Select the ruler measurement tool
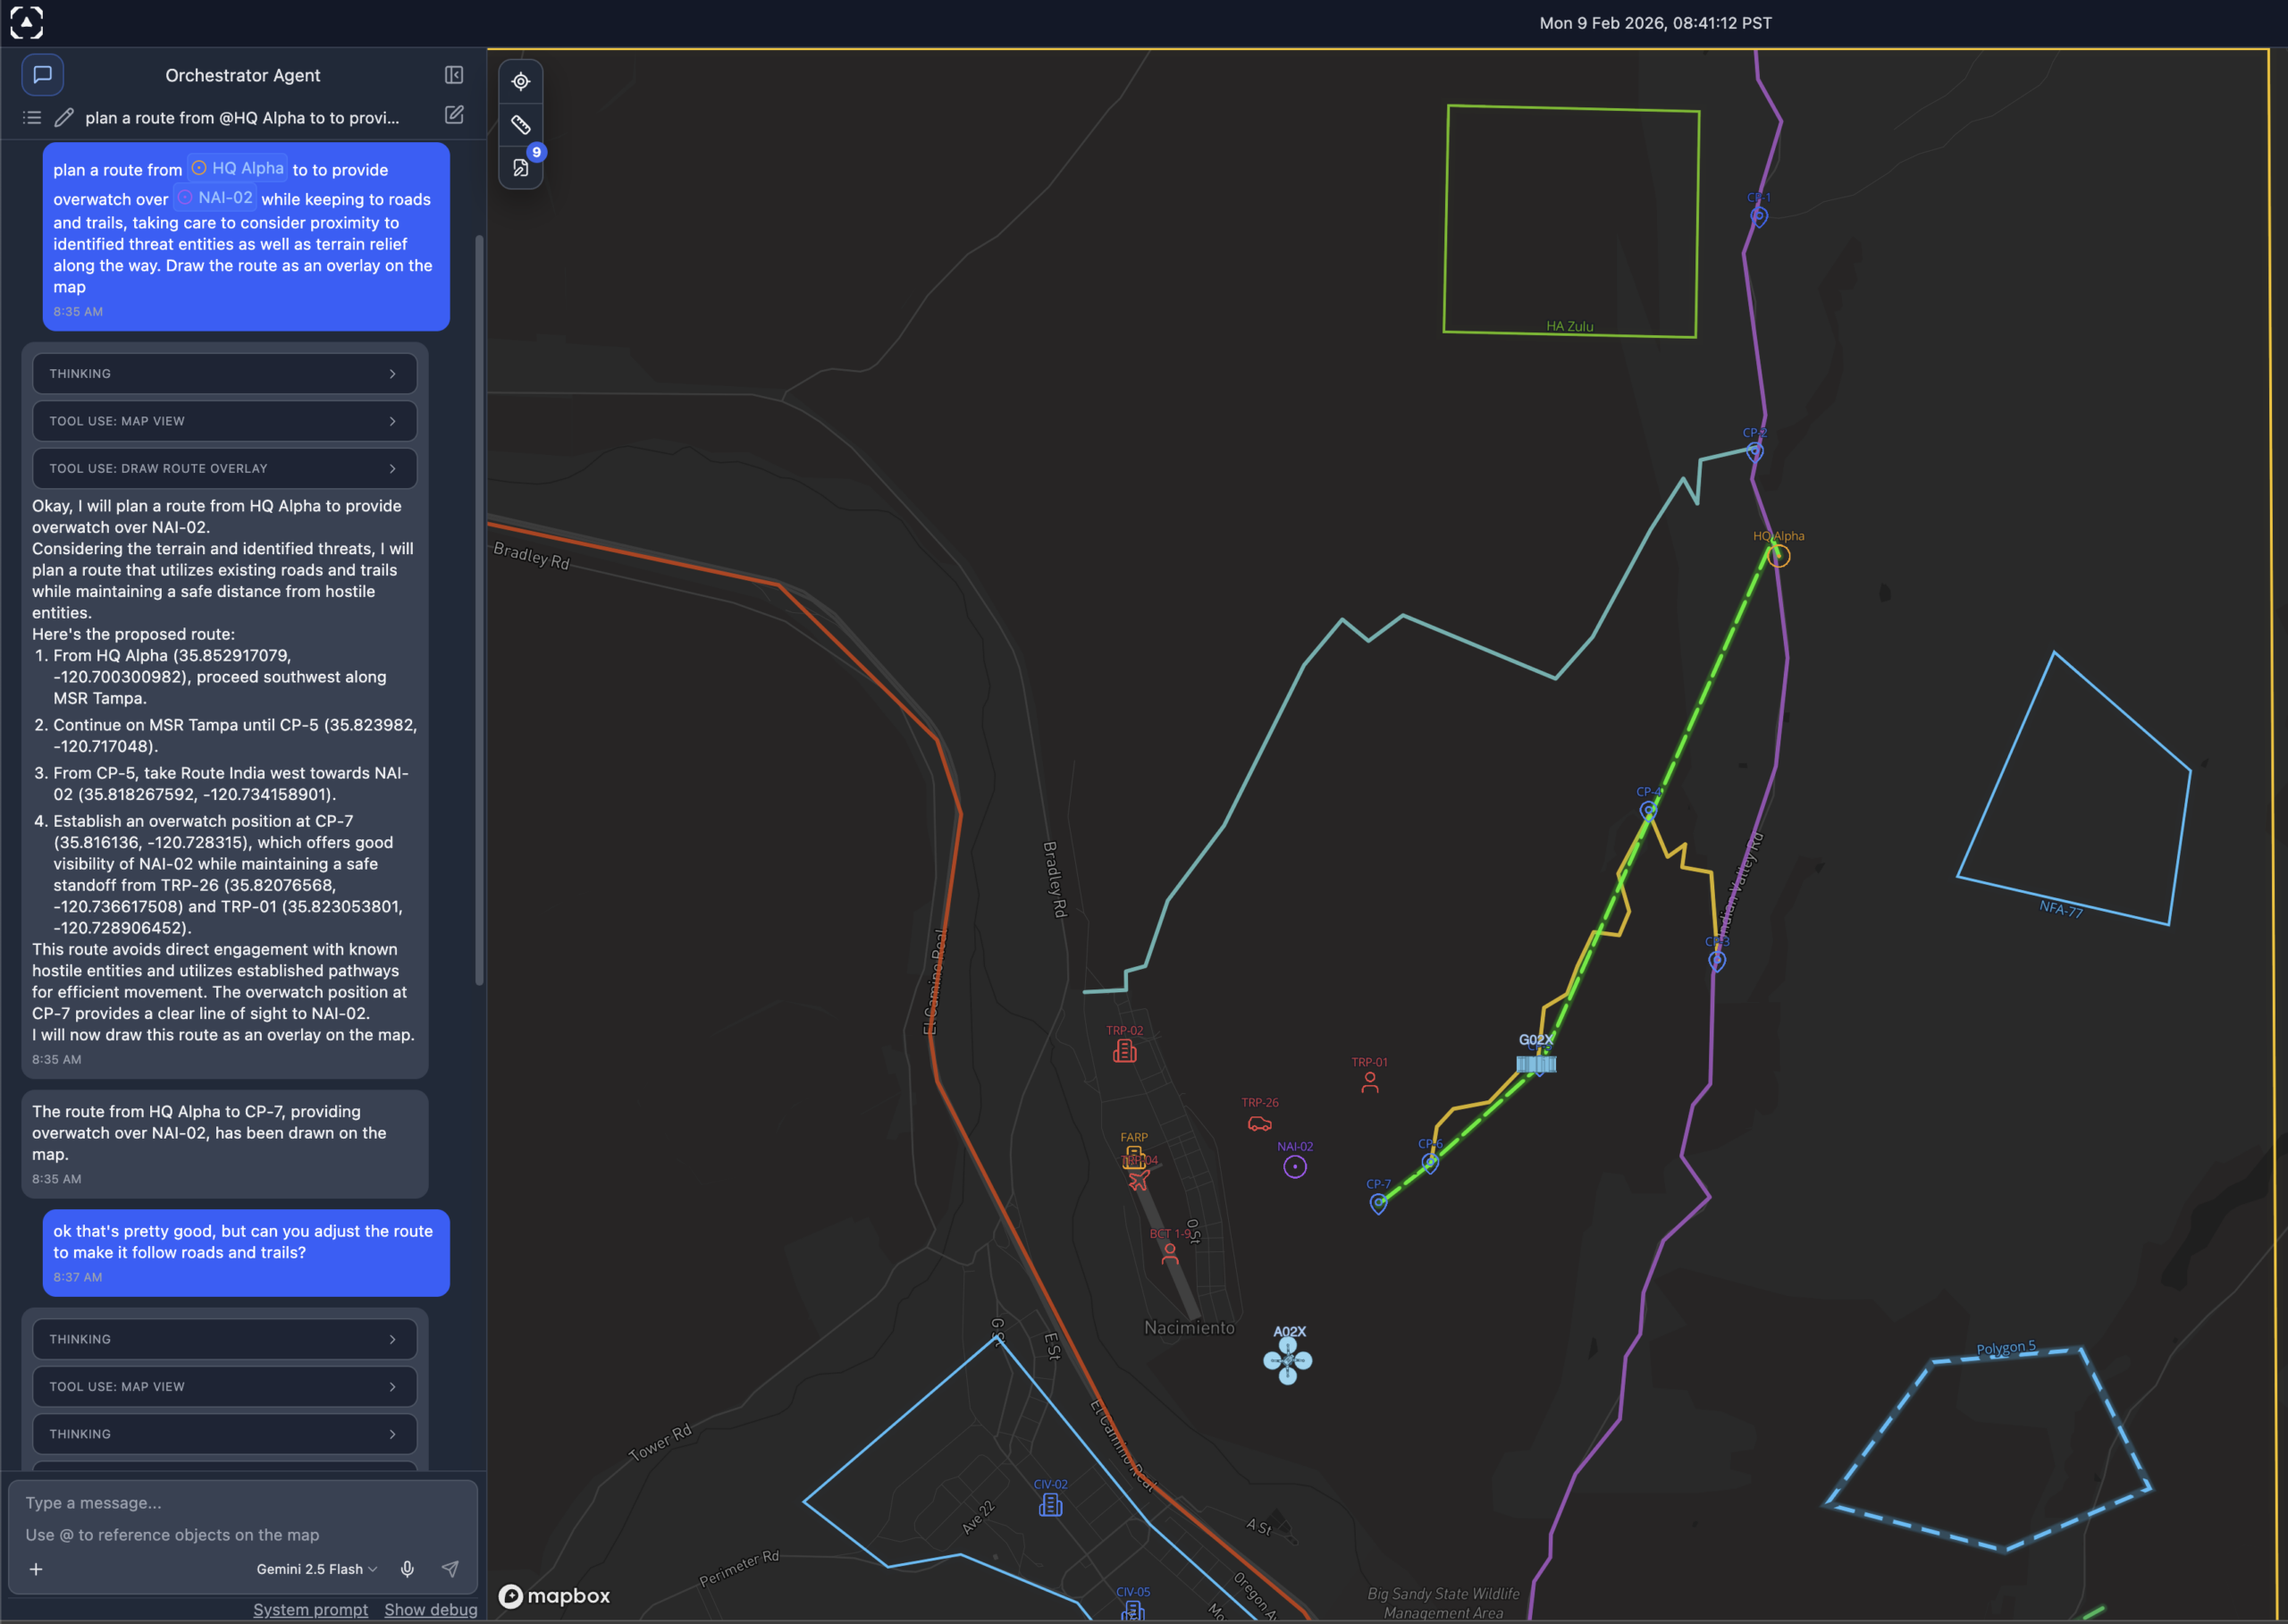Image resolution: width=2288 pixels, height=1624 pixels. pos(520,125)
